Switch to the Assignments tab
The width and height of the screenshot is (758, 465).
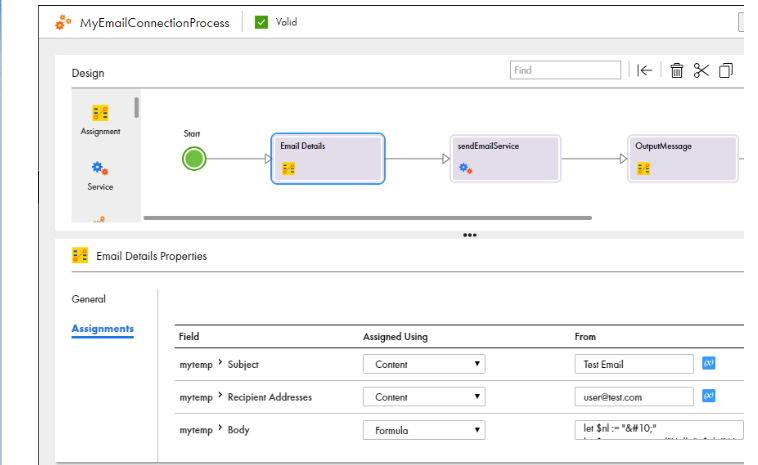pos(102,329)
